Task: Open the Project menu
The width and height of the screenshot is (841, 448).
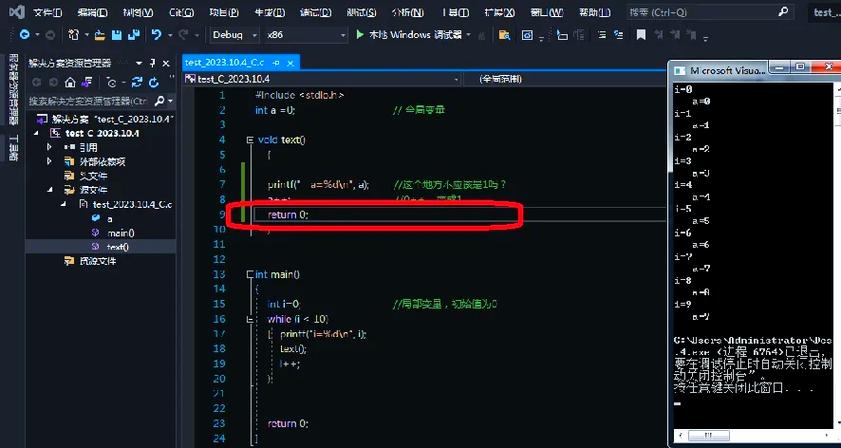Action: click(x=224, y=12)
